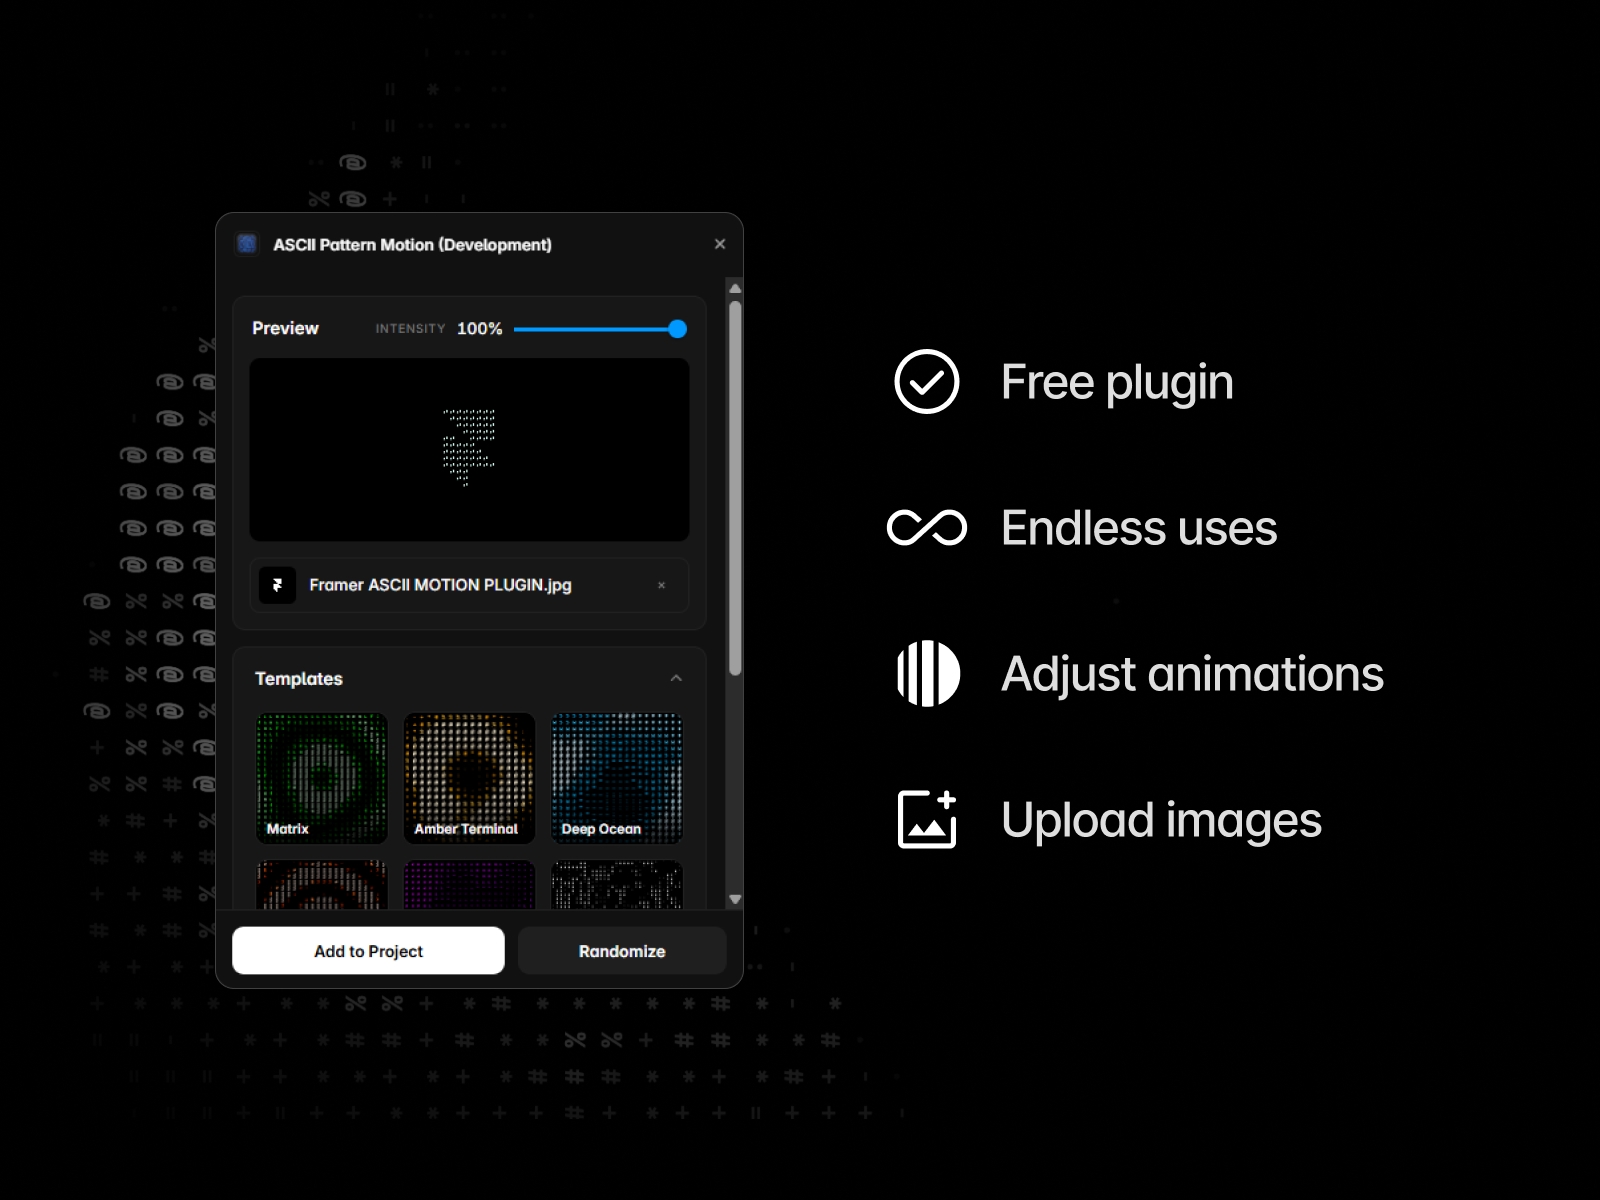Click the plugin panel scrollbar thumb
This screenshot has height=1200, width=1600.
coord(735,488)
